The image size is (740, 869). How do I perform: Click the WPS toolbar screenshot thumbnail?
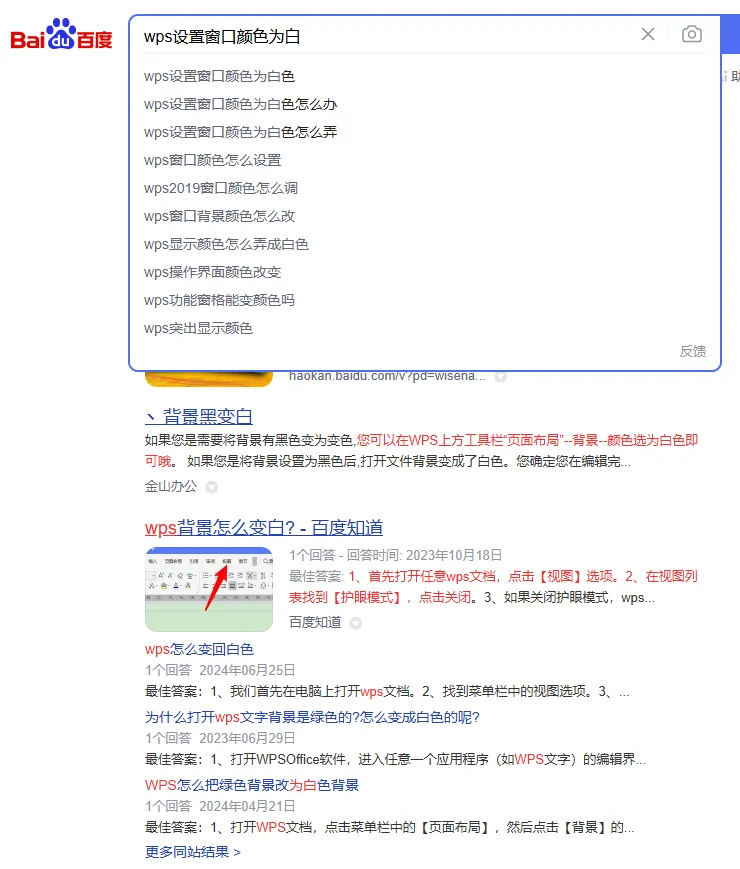208,589
